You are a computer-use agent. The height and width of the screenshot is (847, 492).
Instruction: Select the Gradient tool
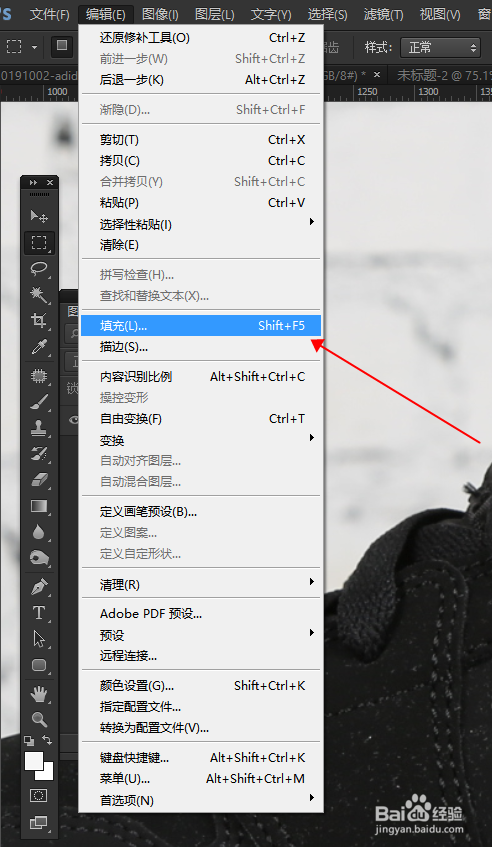pyautogui.click(x=39, y=506)
